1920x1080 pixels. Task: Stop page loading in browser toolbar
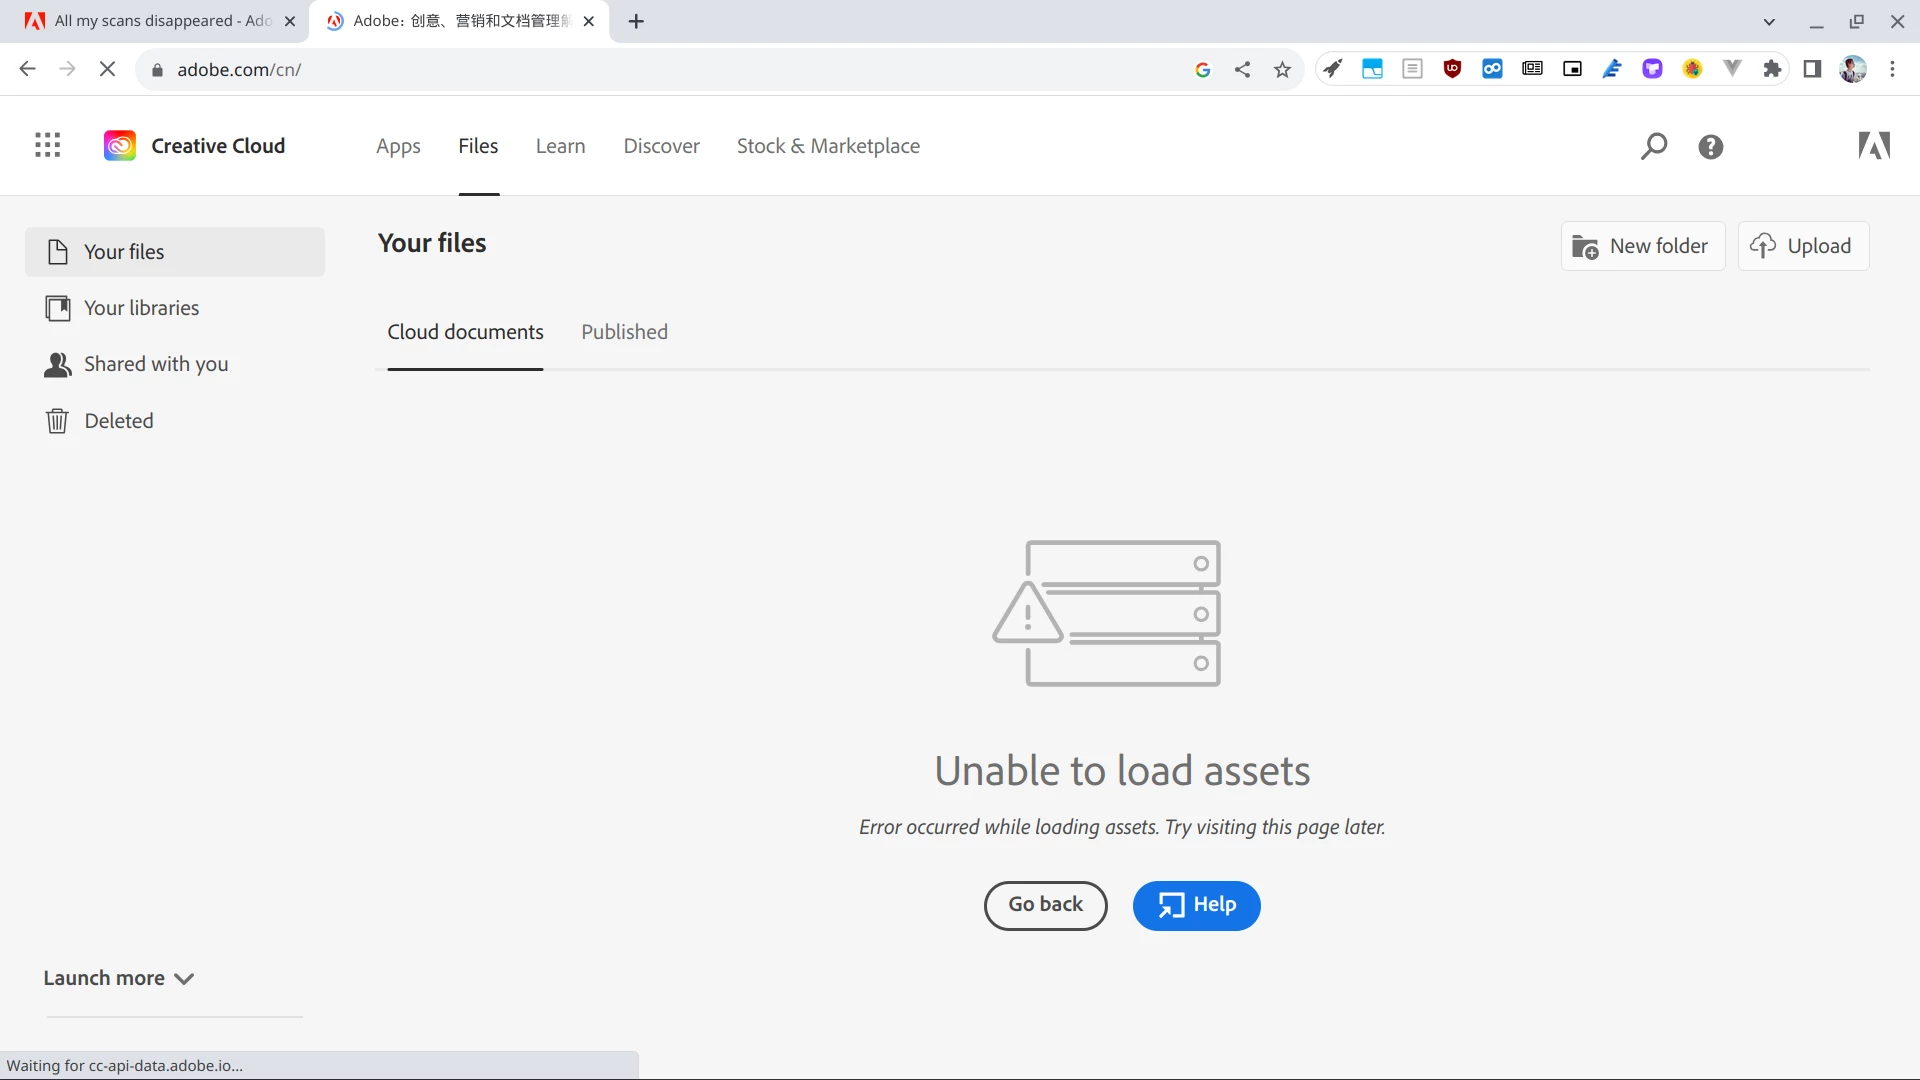click(108, 69)
